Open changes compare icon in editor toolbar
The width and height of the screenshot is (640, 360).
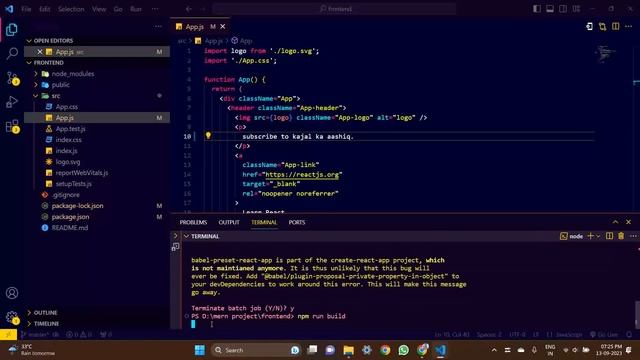point(602,27)
